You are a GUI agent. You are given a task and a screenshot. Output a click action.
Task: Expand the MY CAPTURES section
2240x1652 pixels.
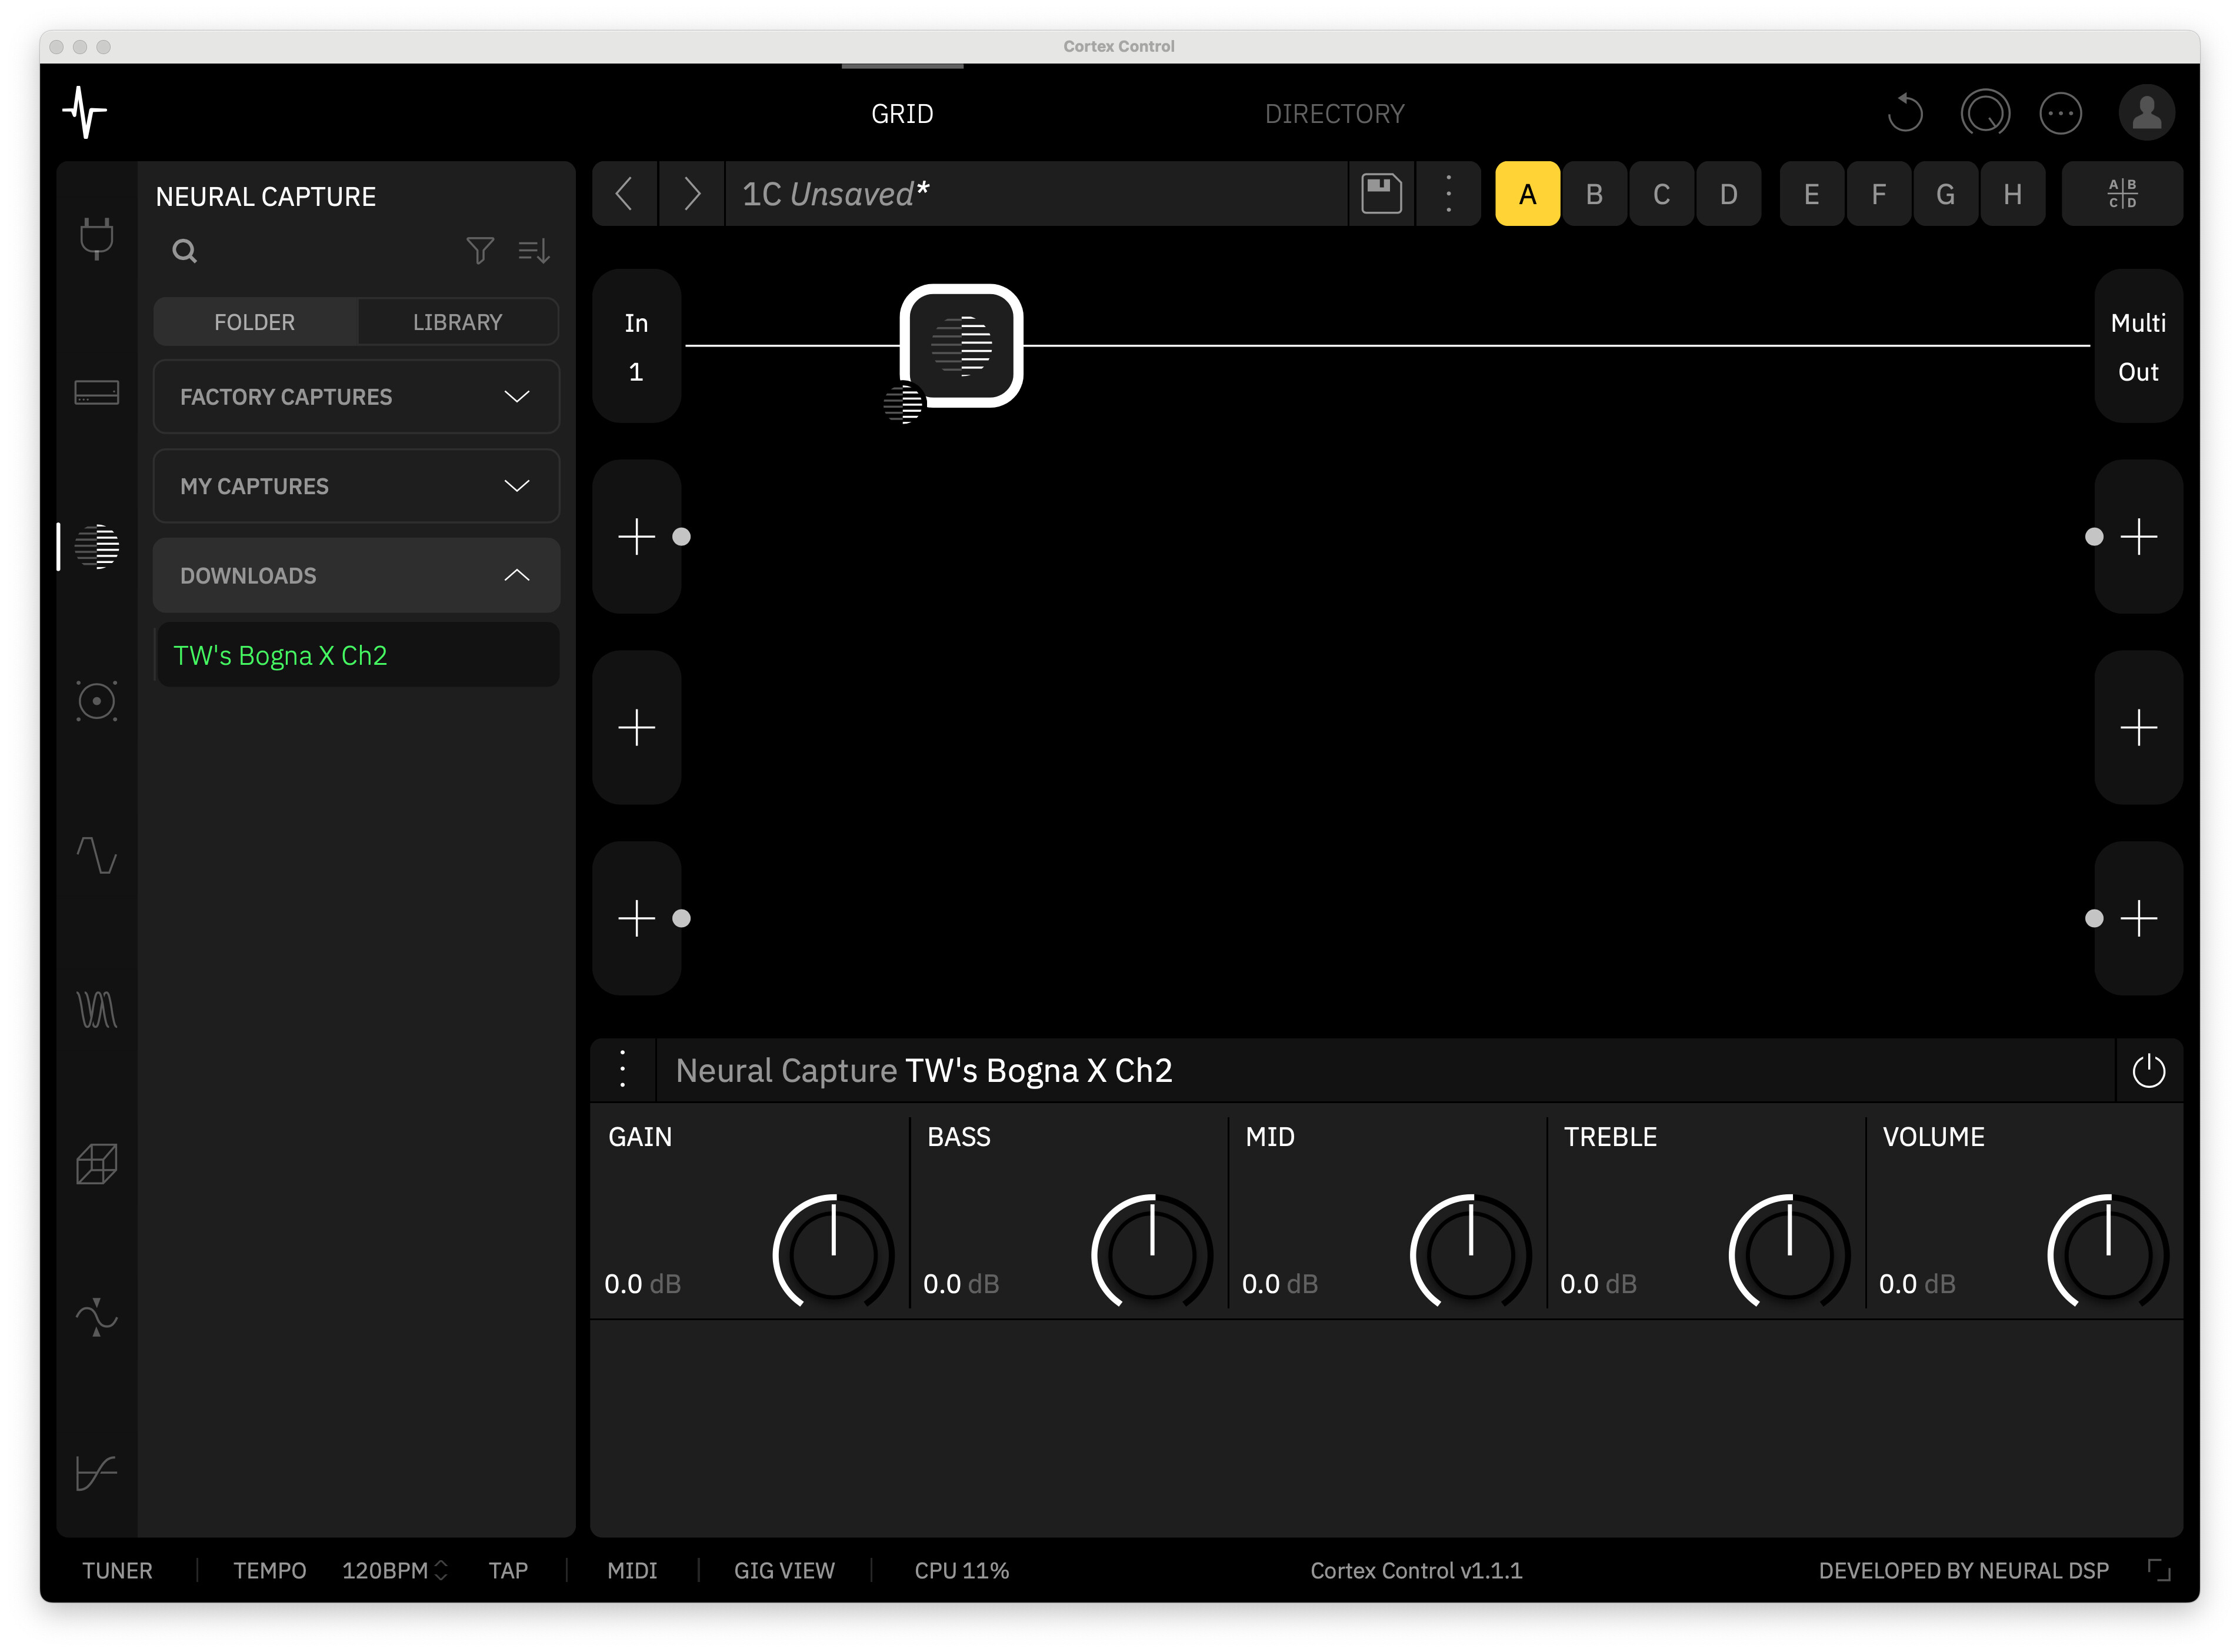click(356, 486)
